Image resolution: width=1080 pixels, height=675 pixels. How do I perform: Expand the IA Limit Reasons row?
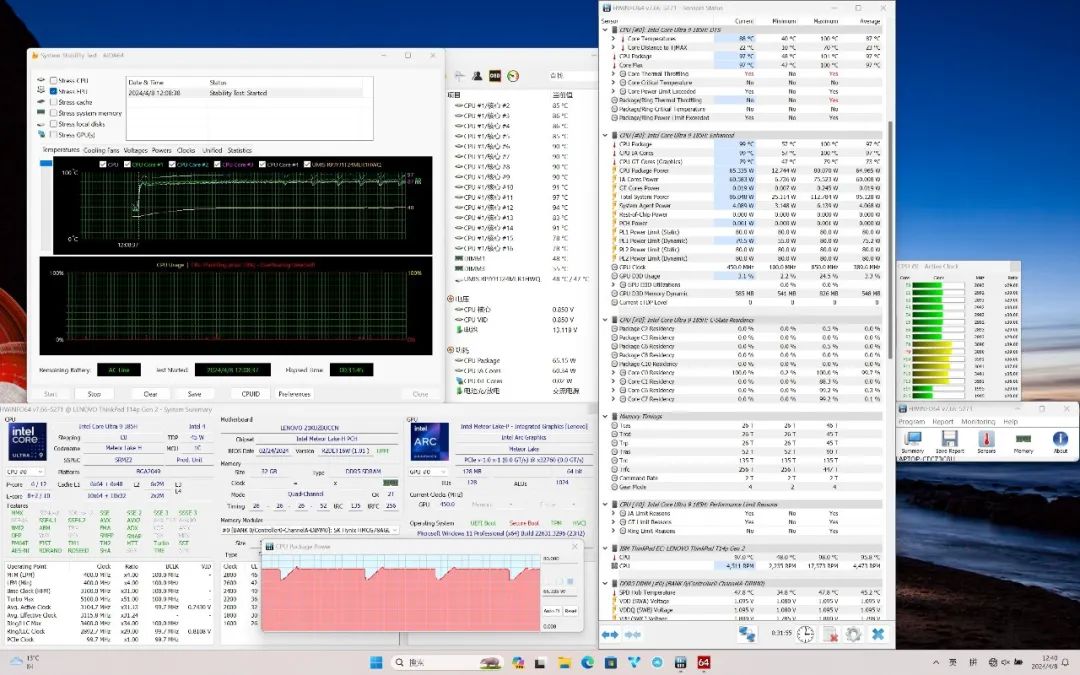pyautogui.click(x=614, y=512)
